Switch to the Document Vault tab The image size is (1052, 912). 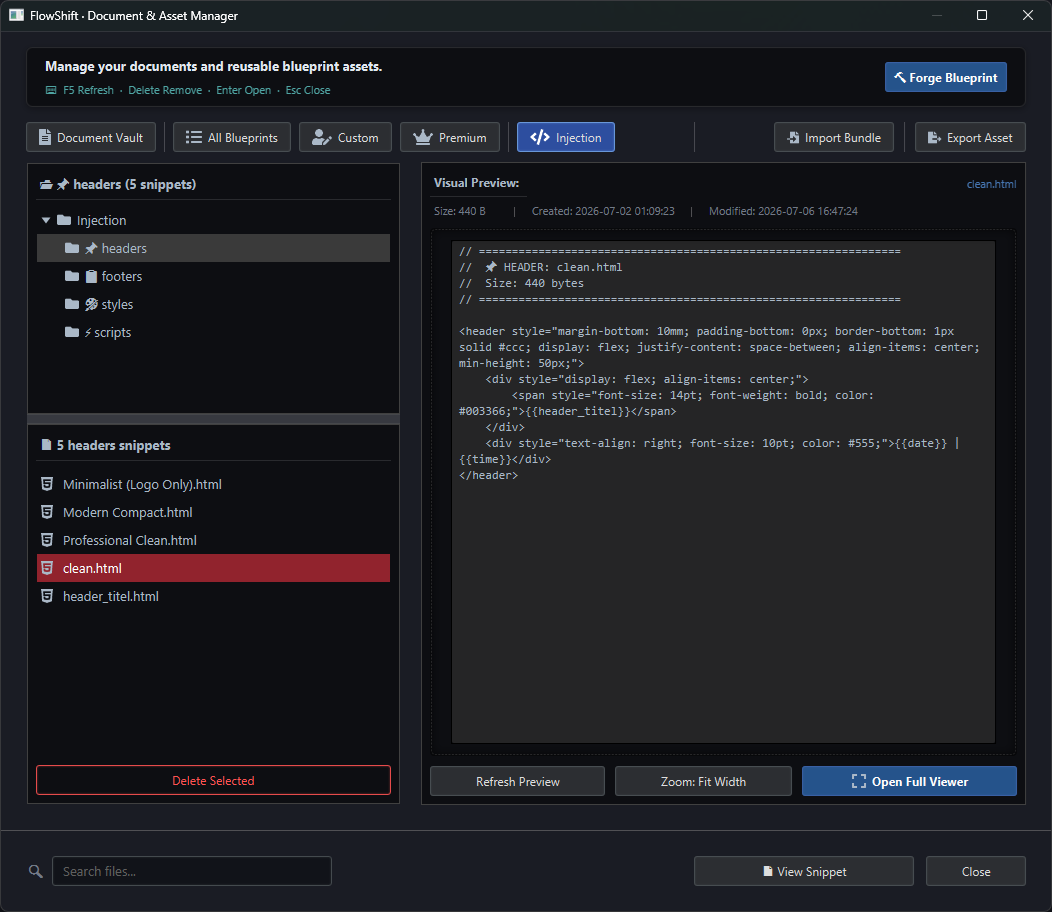[91, 138]
